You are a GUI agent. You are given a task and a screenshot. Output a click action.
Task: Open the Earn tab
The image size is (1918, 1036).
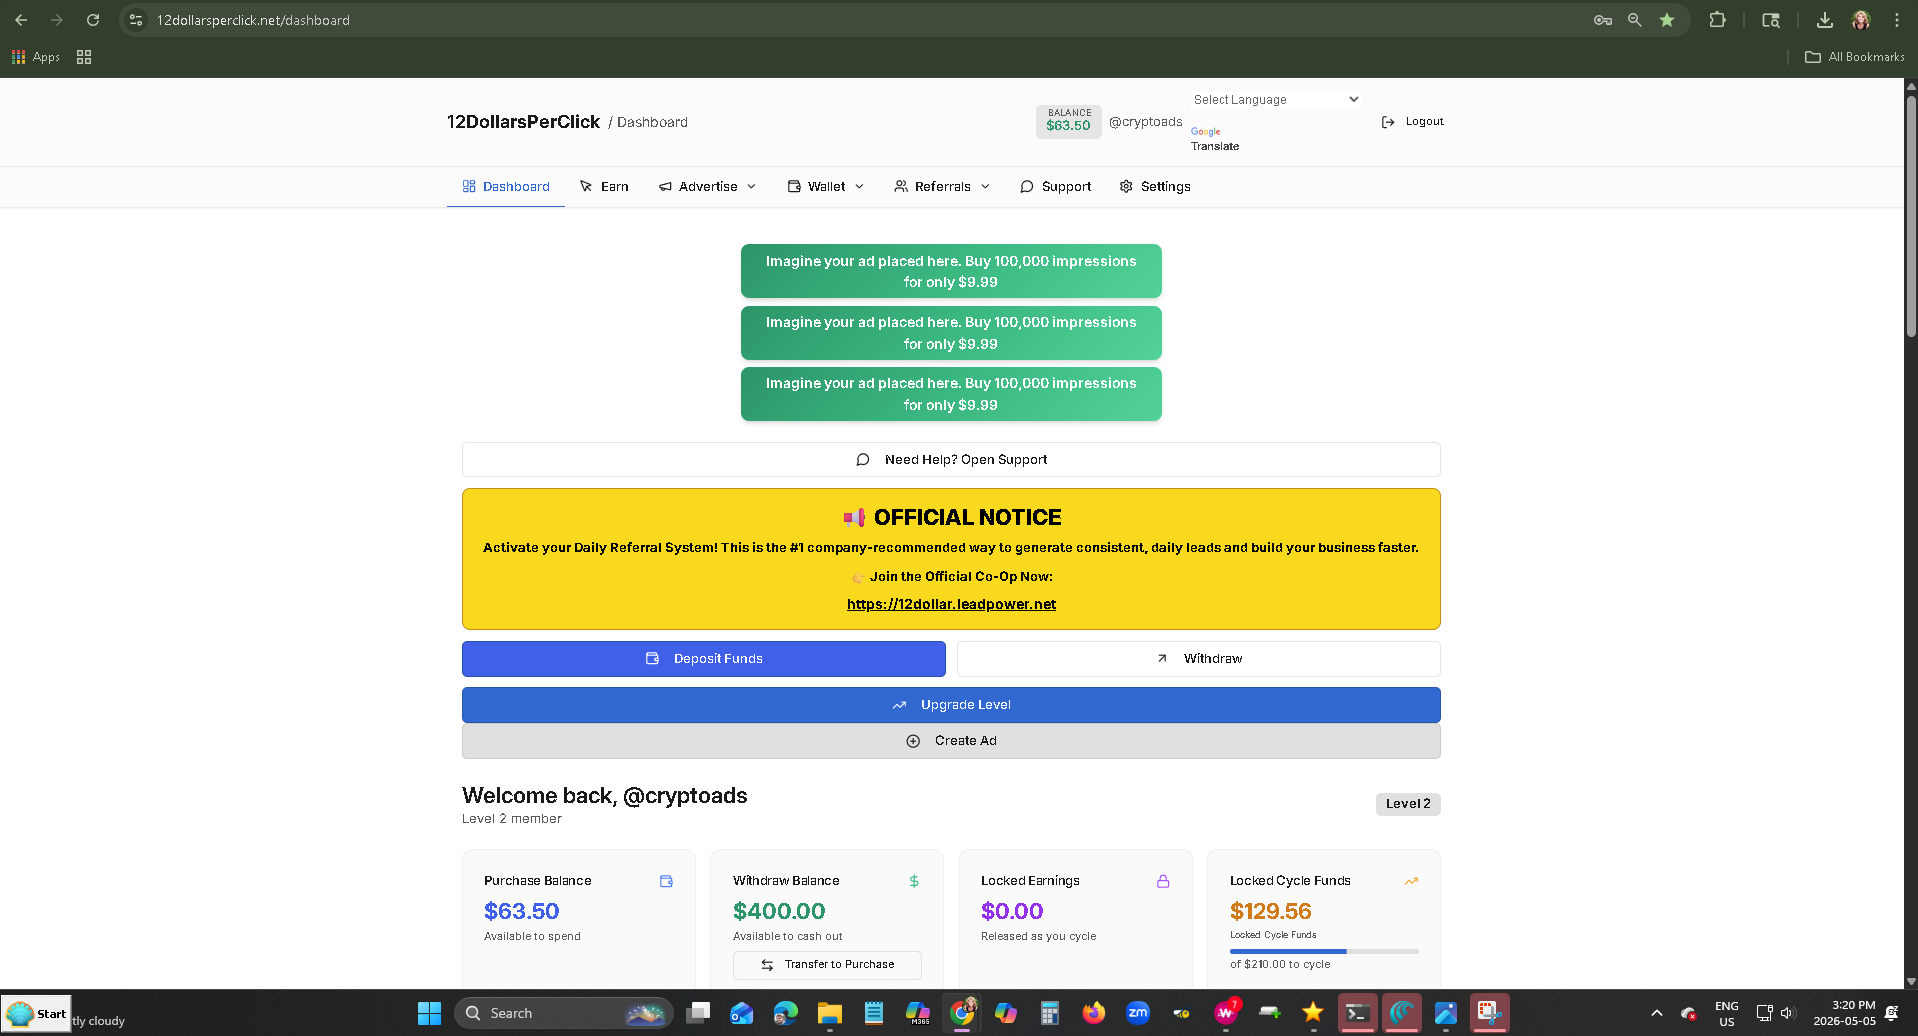coord(604,187)
